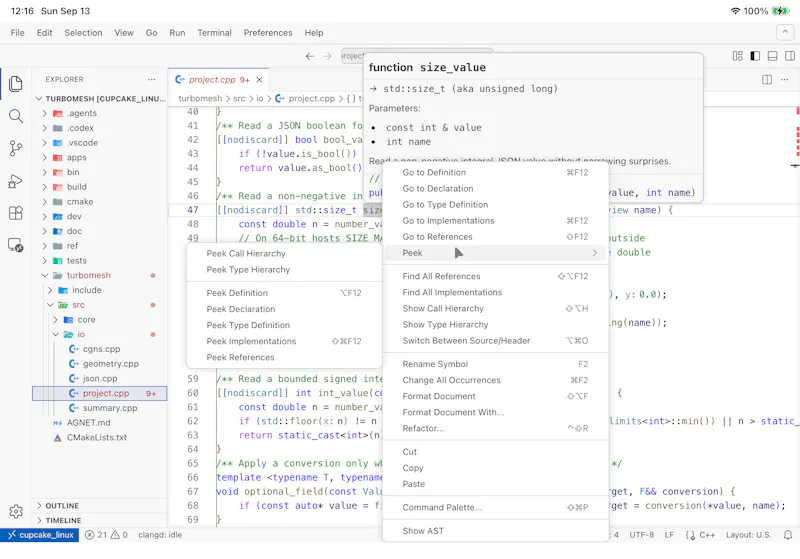The width and height of the screenshot is (800, 559).
Task: Click the clangd: idle status
Action: point(160,535)
